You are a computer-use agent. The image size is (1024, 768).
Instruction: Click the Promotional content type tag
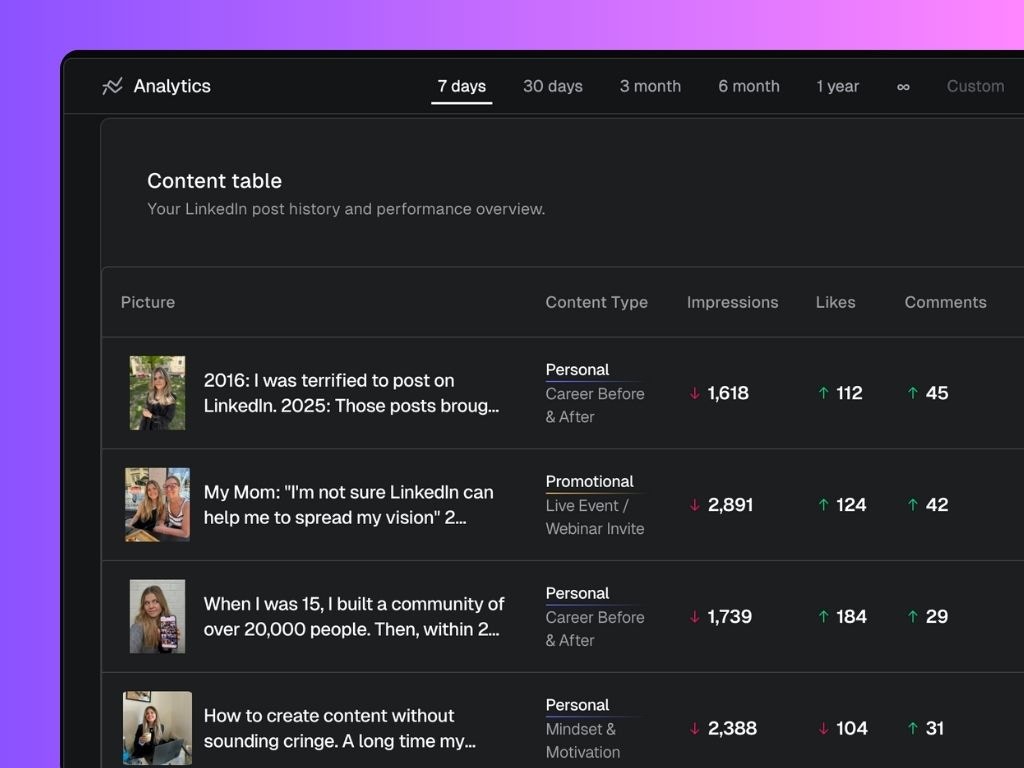(x=590, y=481)
